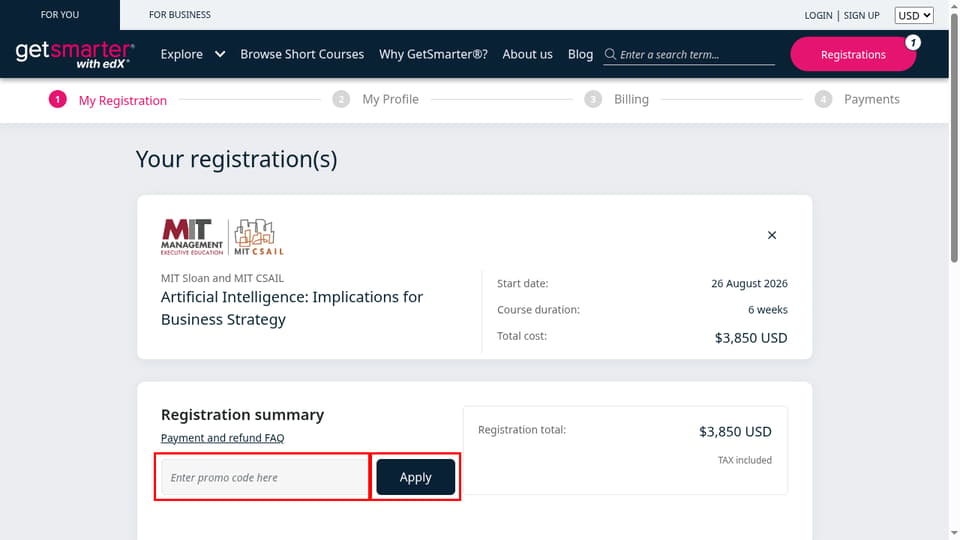Open Browse Short Courses menu item
The height and width of the screenshot is (540, 960).
(x=302, y=54)
